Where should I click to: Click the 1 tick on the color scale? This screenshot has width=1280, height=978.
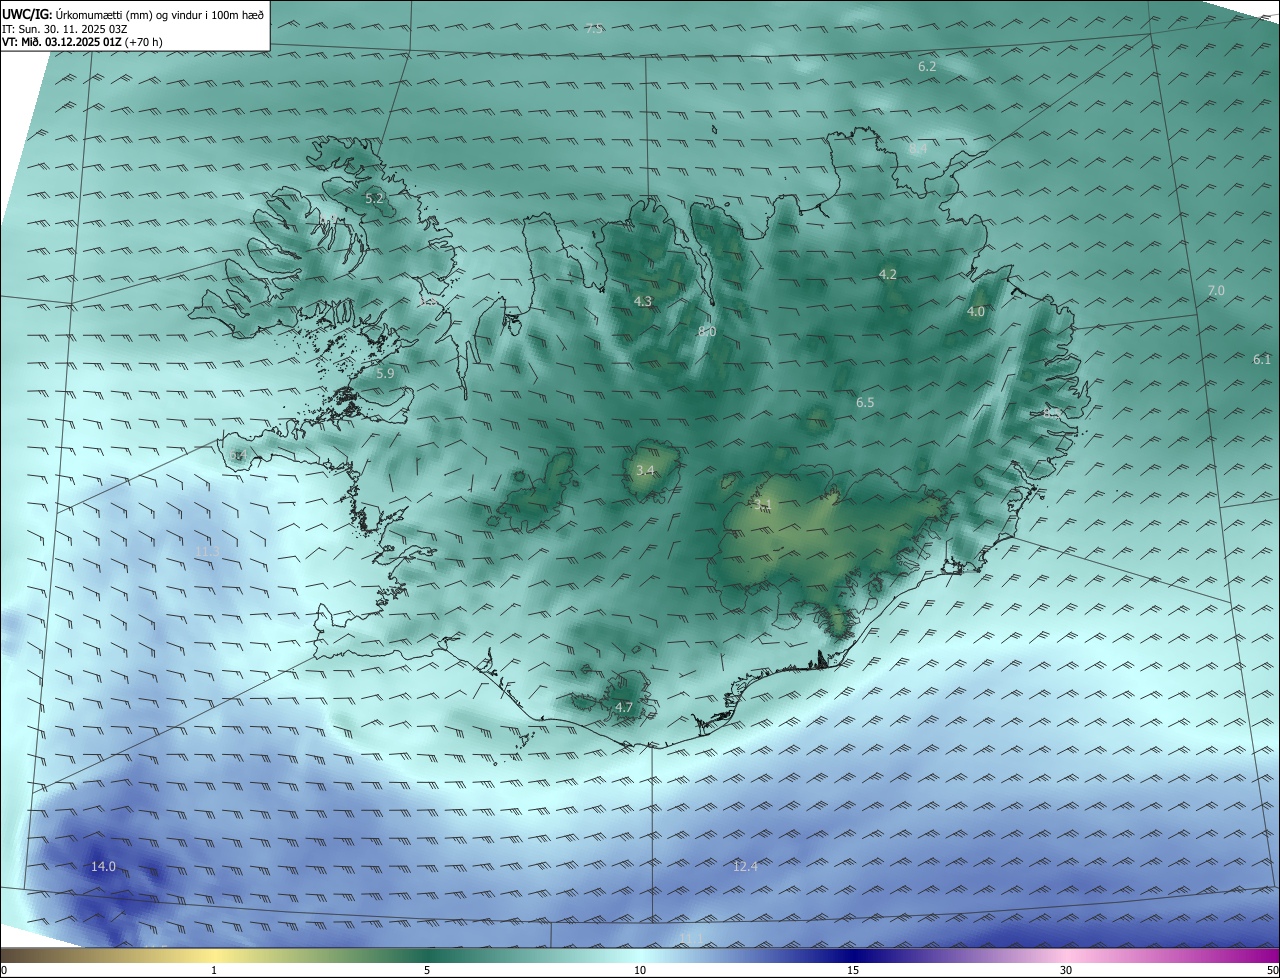coord(214,970)
